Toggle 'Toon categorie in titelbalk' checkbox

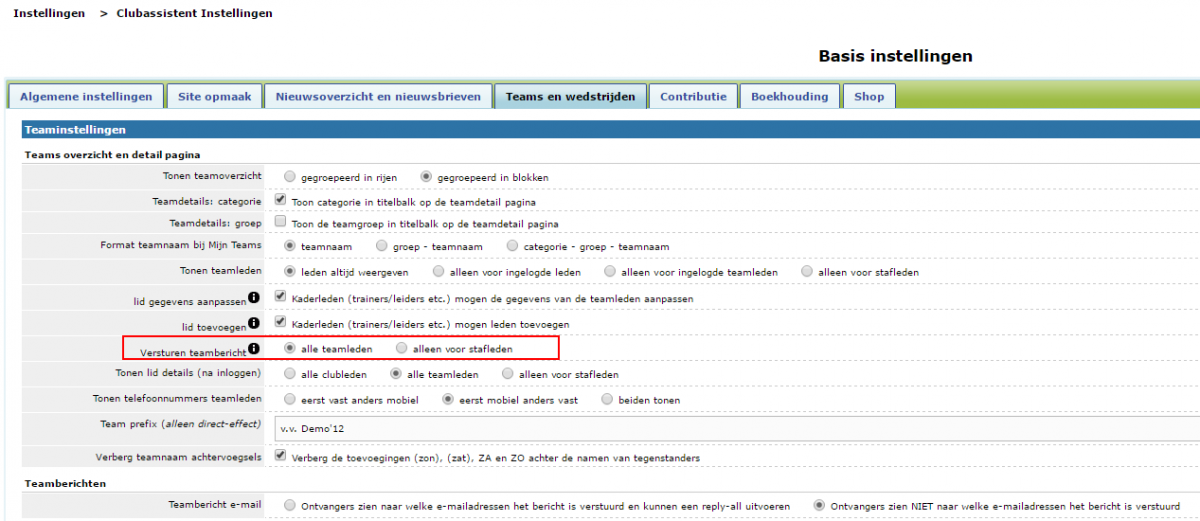point(280,200)
